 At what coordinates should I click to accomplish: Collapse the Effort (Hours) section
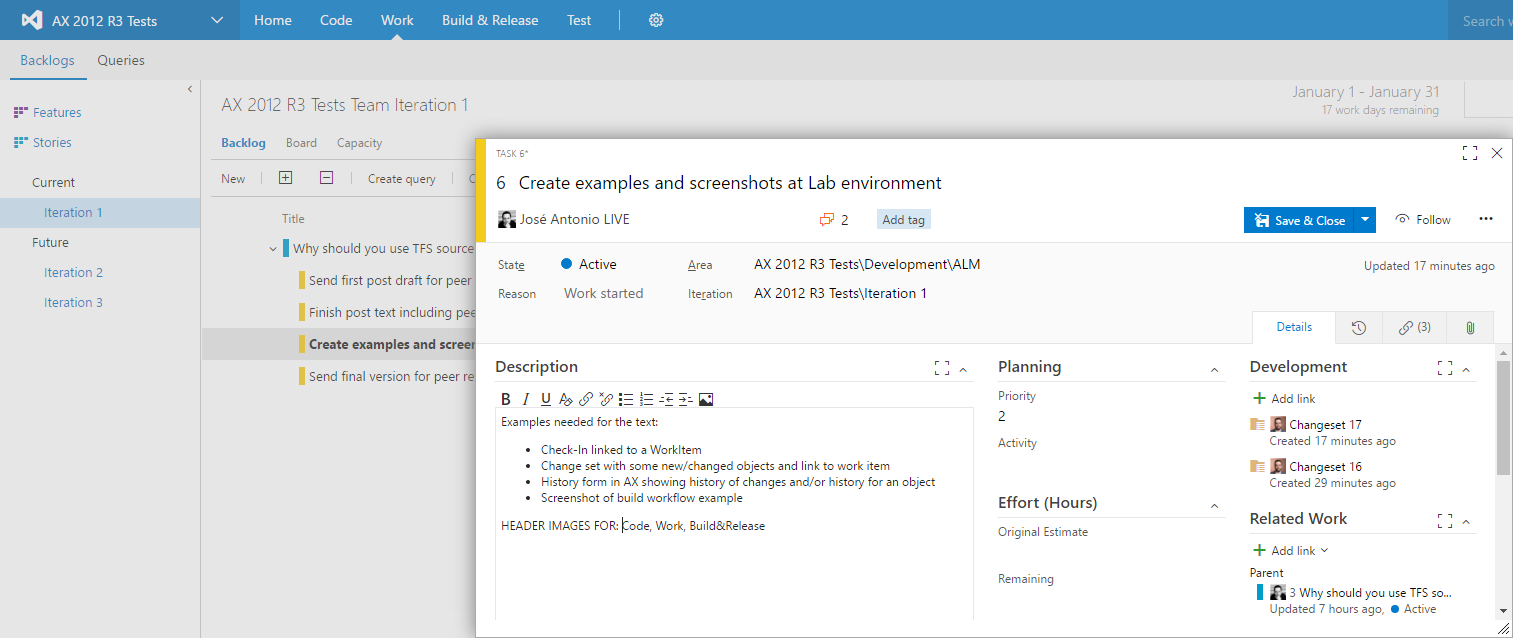coord(1215,506)
